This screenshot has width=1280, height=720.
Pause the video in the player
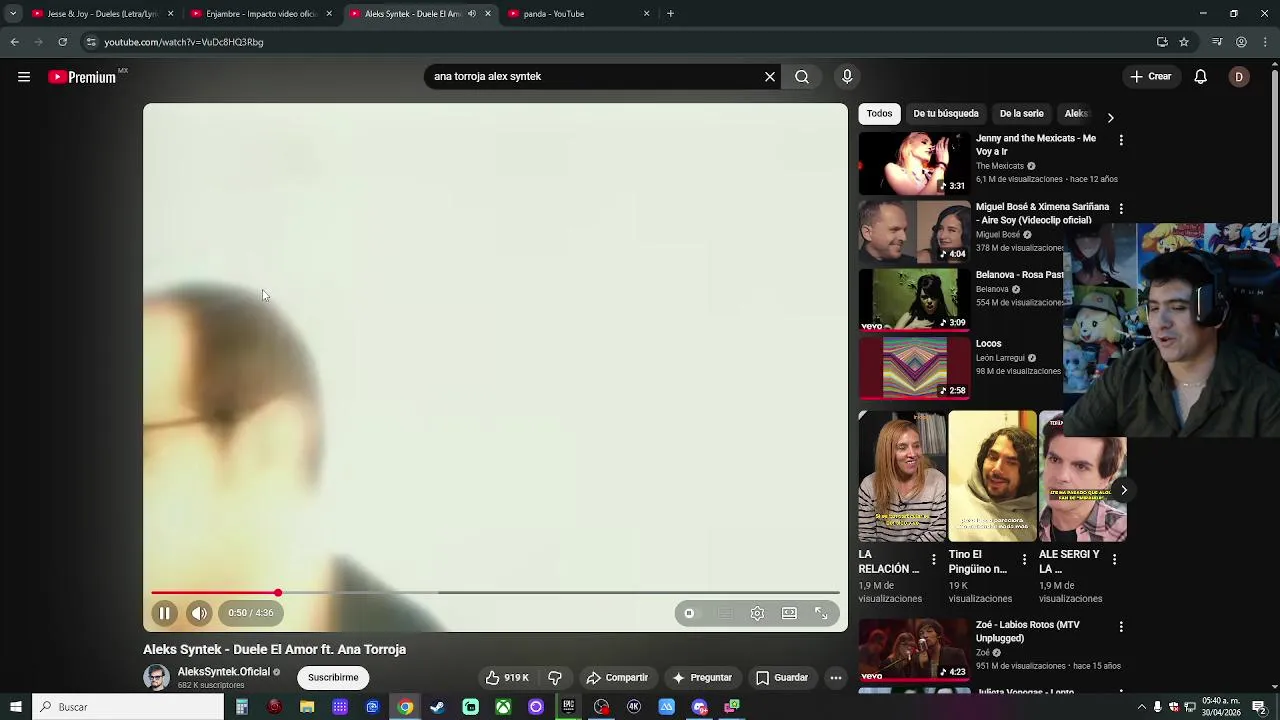pos(165,613)
